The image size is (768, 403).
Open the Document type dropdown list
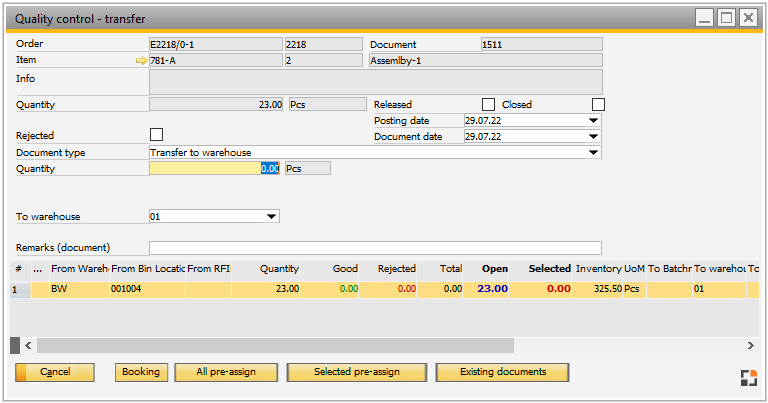pos(594,153)
